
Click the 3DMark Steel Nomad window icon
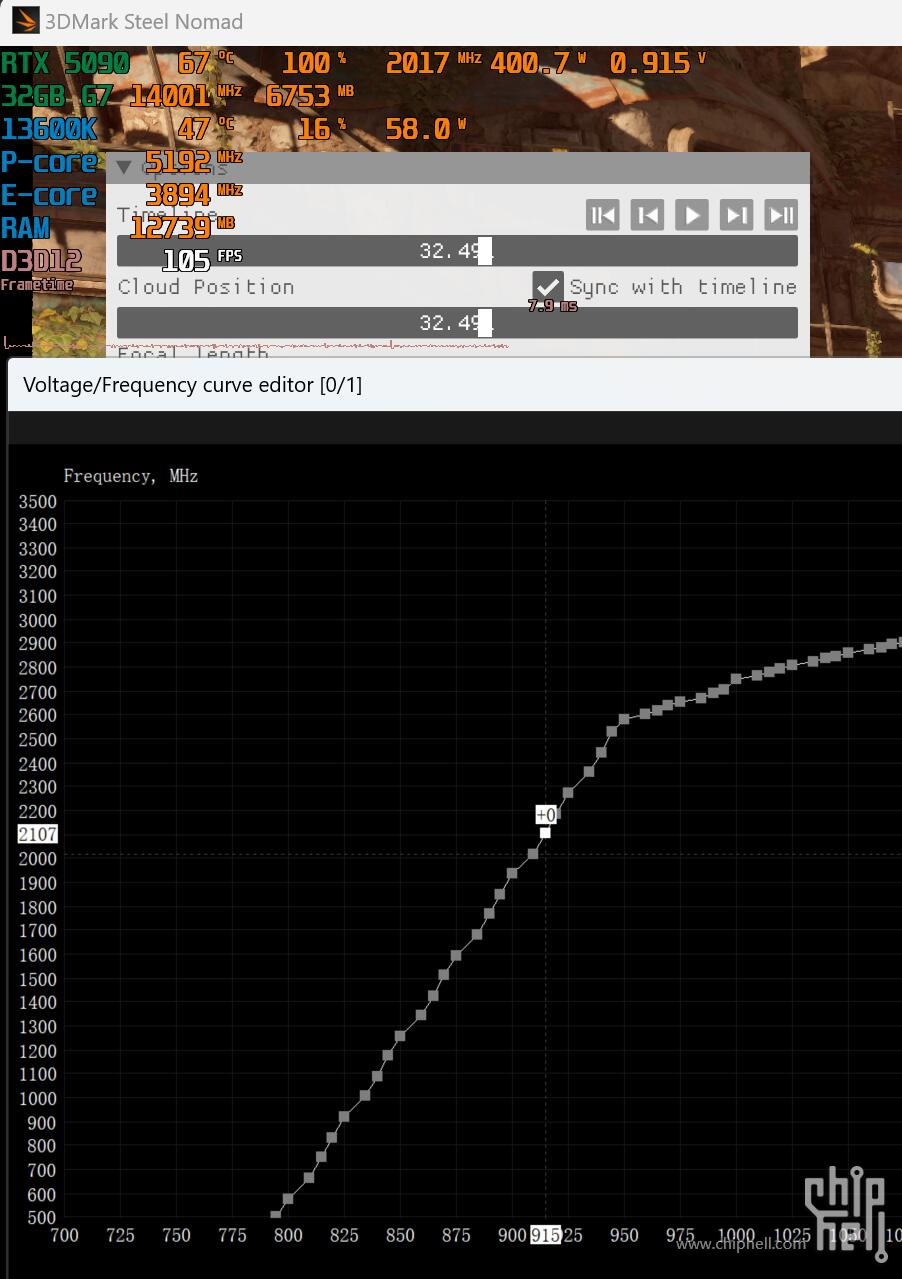click(x=26, y=21)
